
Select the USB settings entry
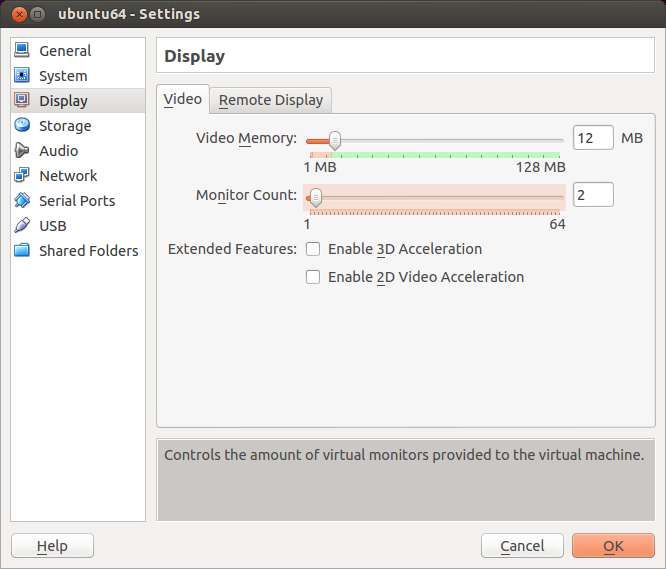click(78, 226)
